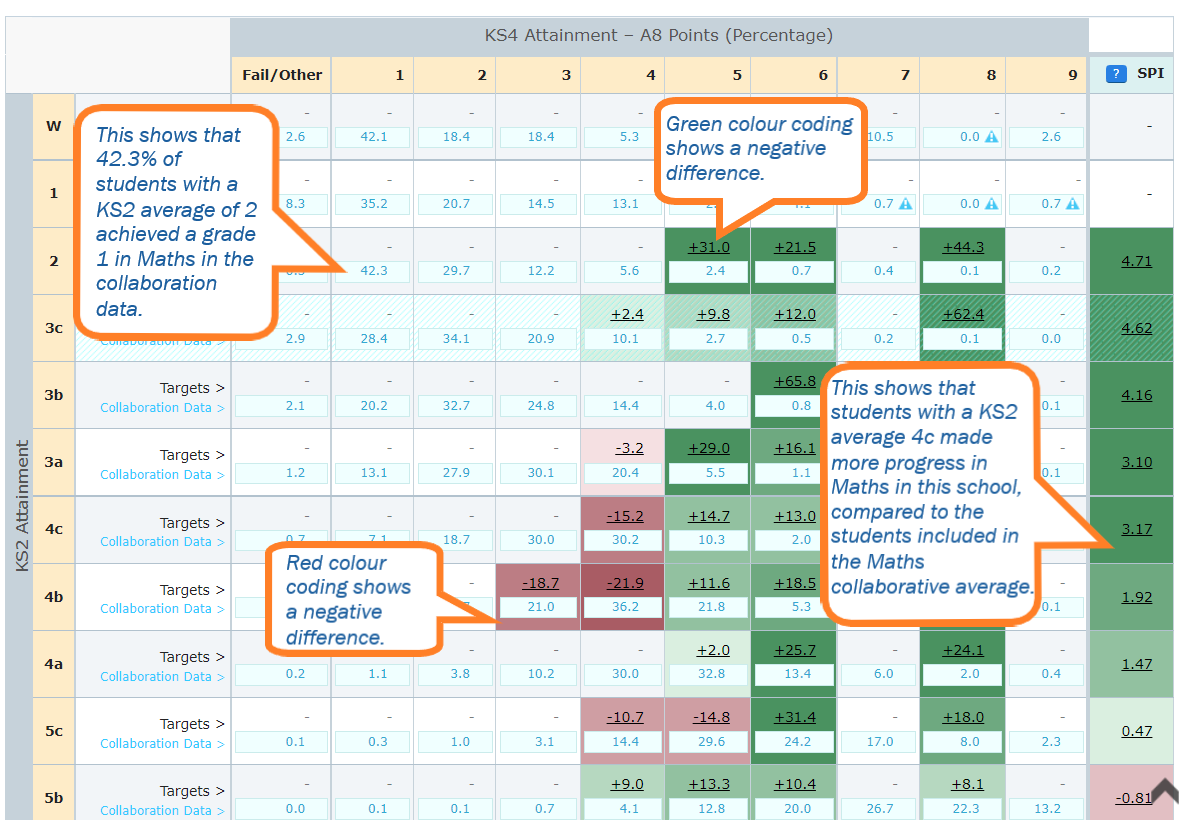Click the Collaboration Data link for row 3a

(x=160, y=475)
